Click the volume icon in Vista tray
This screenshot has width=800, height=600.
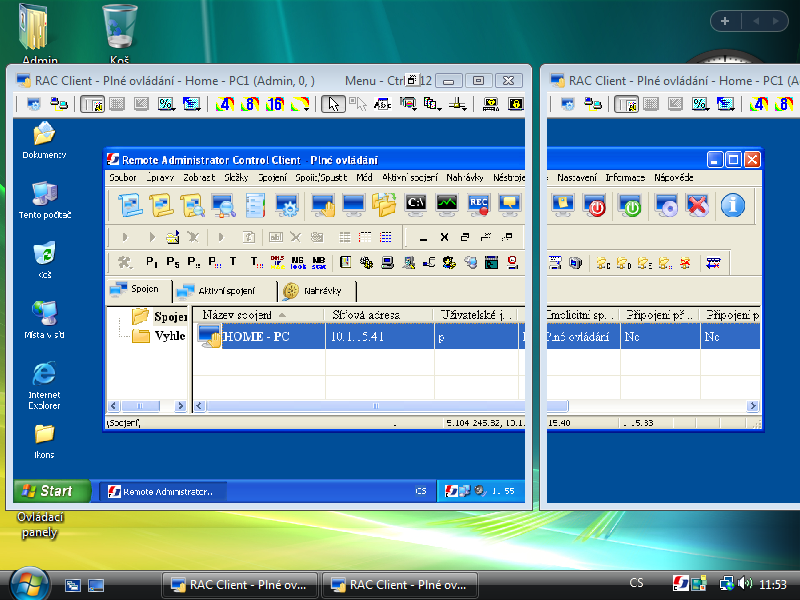[745, 583]
